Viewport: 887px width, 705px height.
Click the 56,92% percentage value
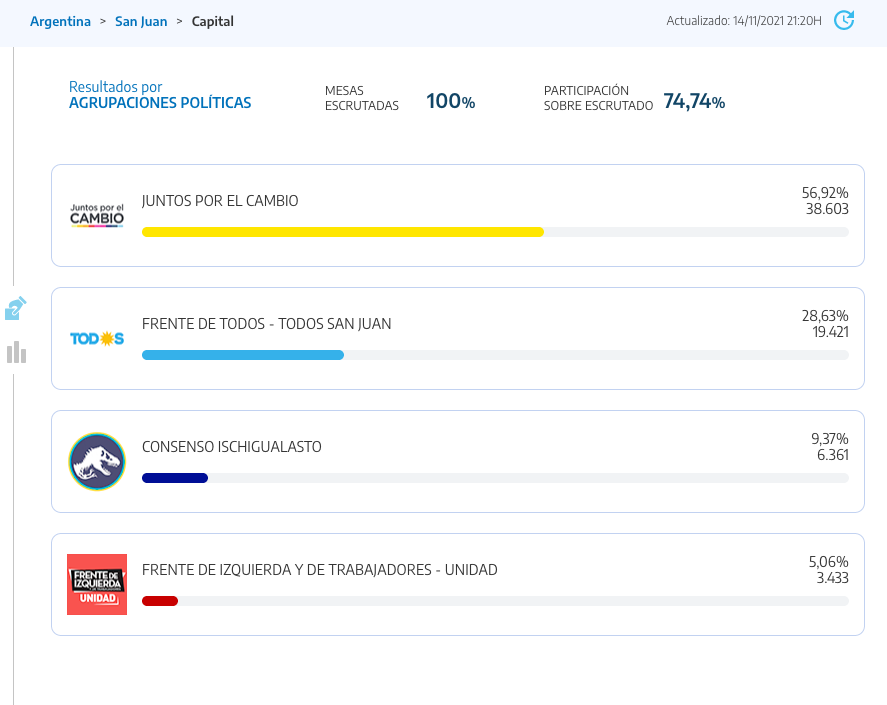point(825,193)
